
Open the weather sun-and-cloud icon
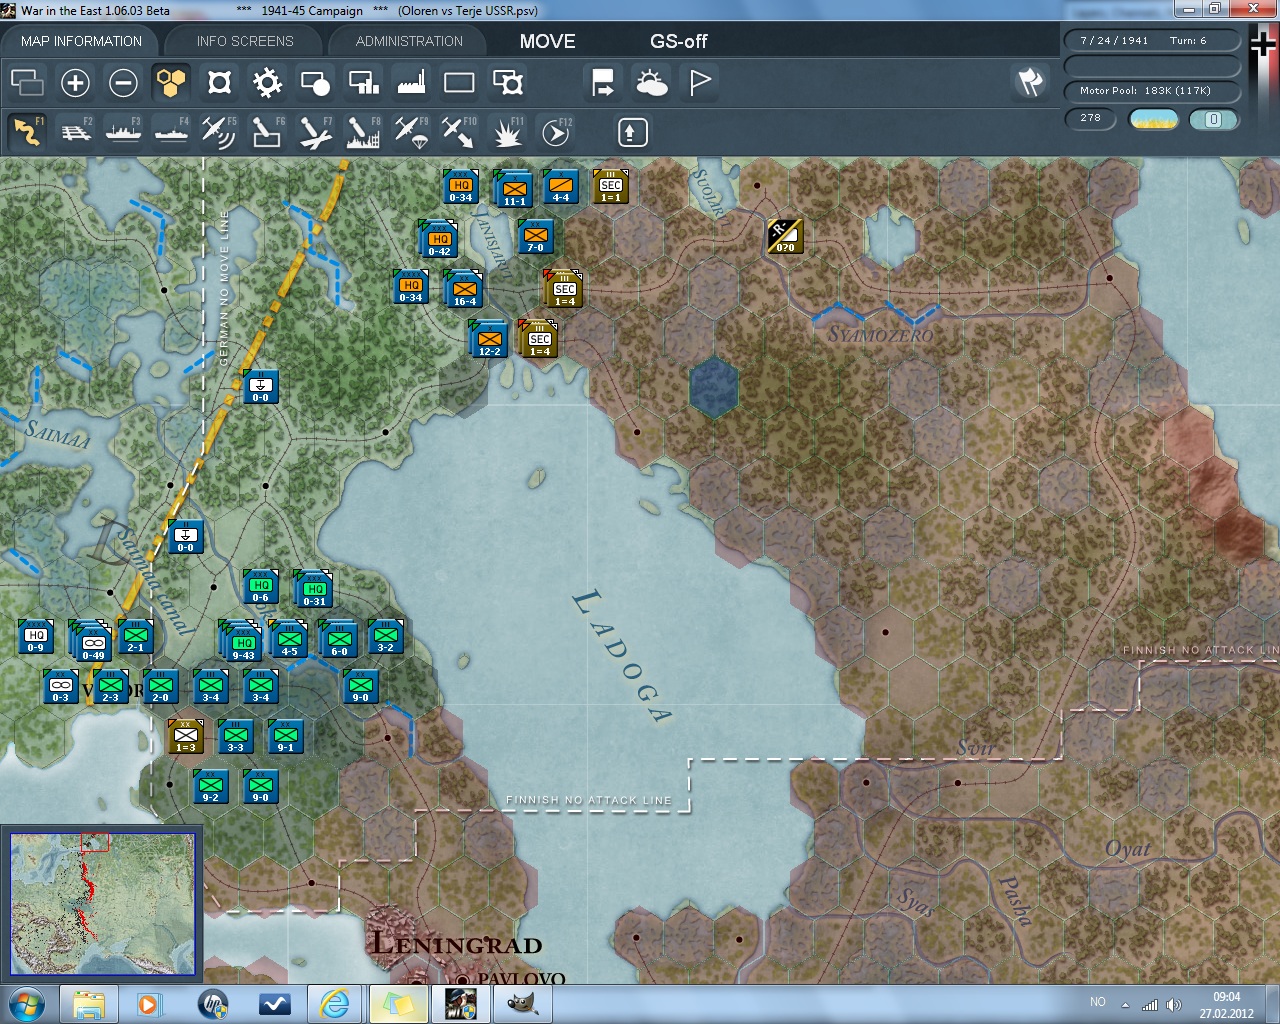[651, 83]
